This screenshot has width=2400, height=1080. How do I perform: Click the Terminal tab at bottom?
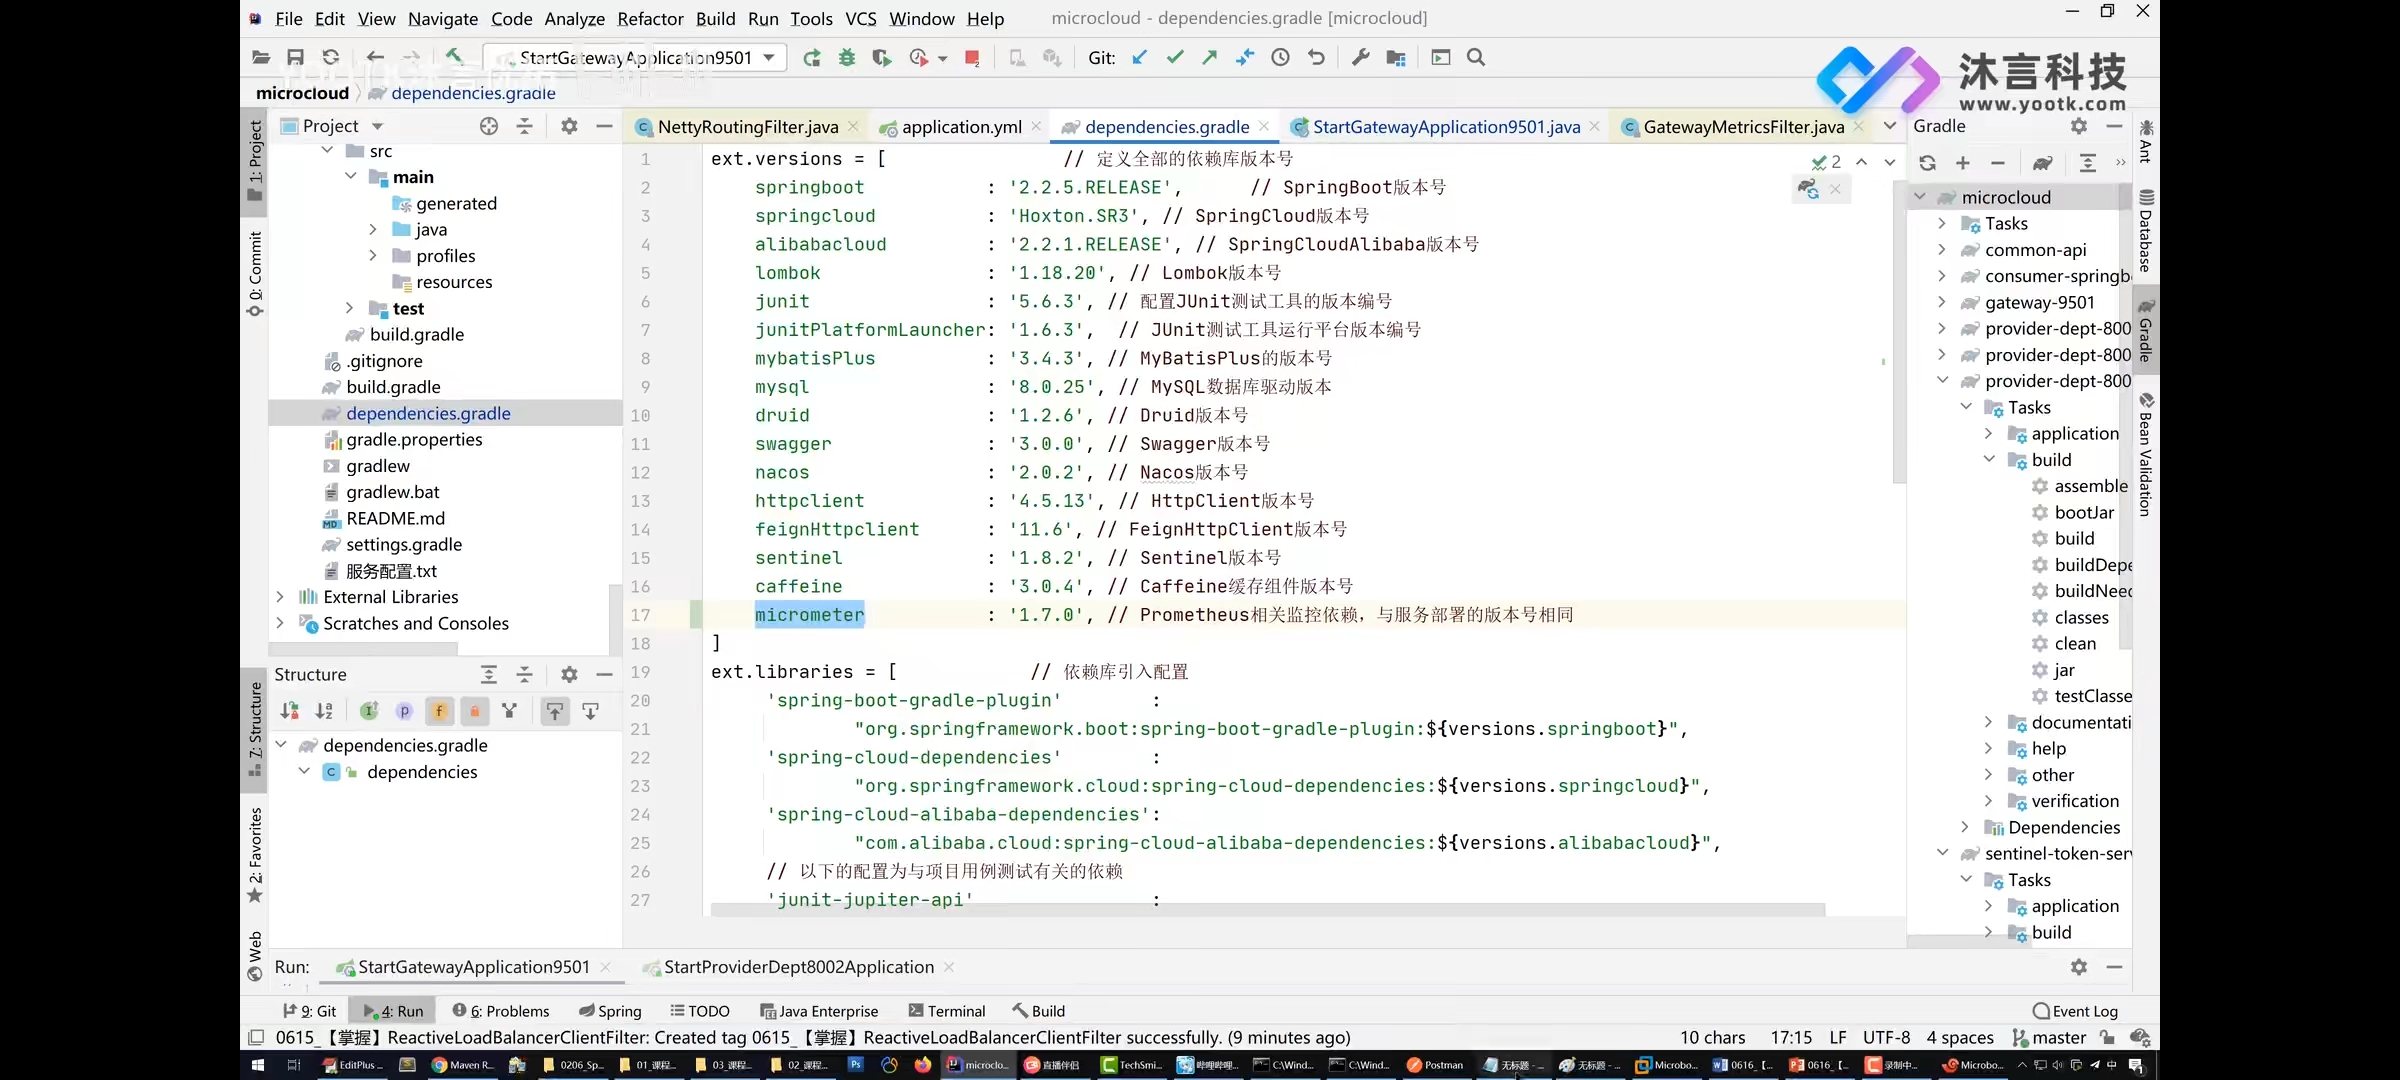pyautogui.click(x=947, y=1011)
